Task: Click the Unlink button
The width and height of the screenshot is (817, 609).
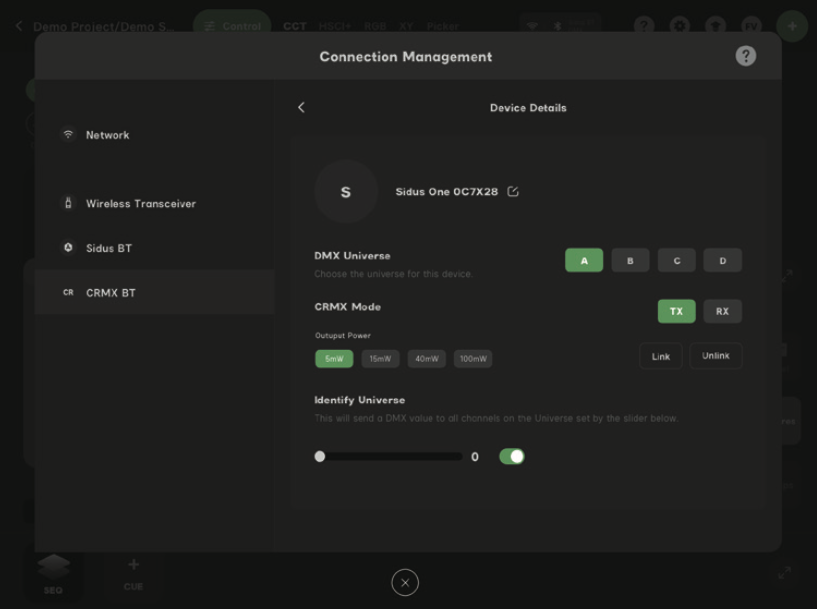Action: pyautogui.click(x=715, y=355)
